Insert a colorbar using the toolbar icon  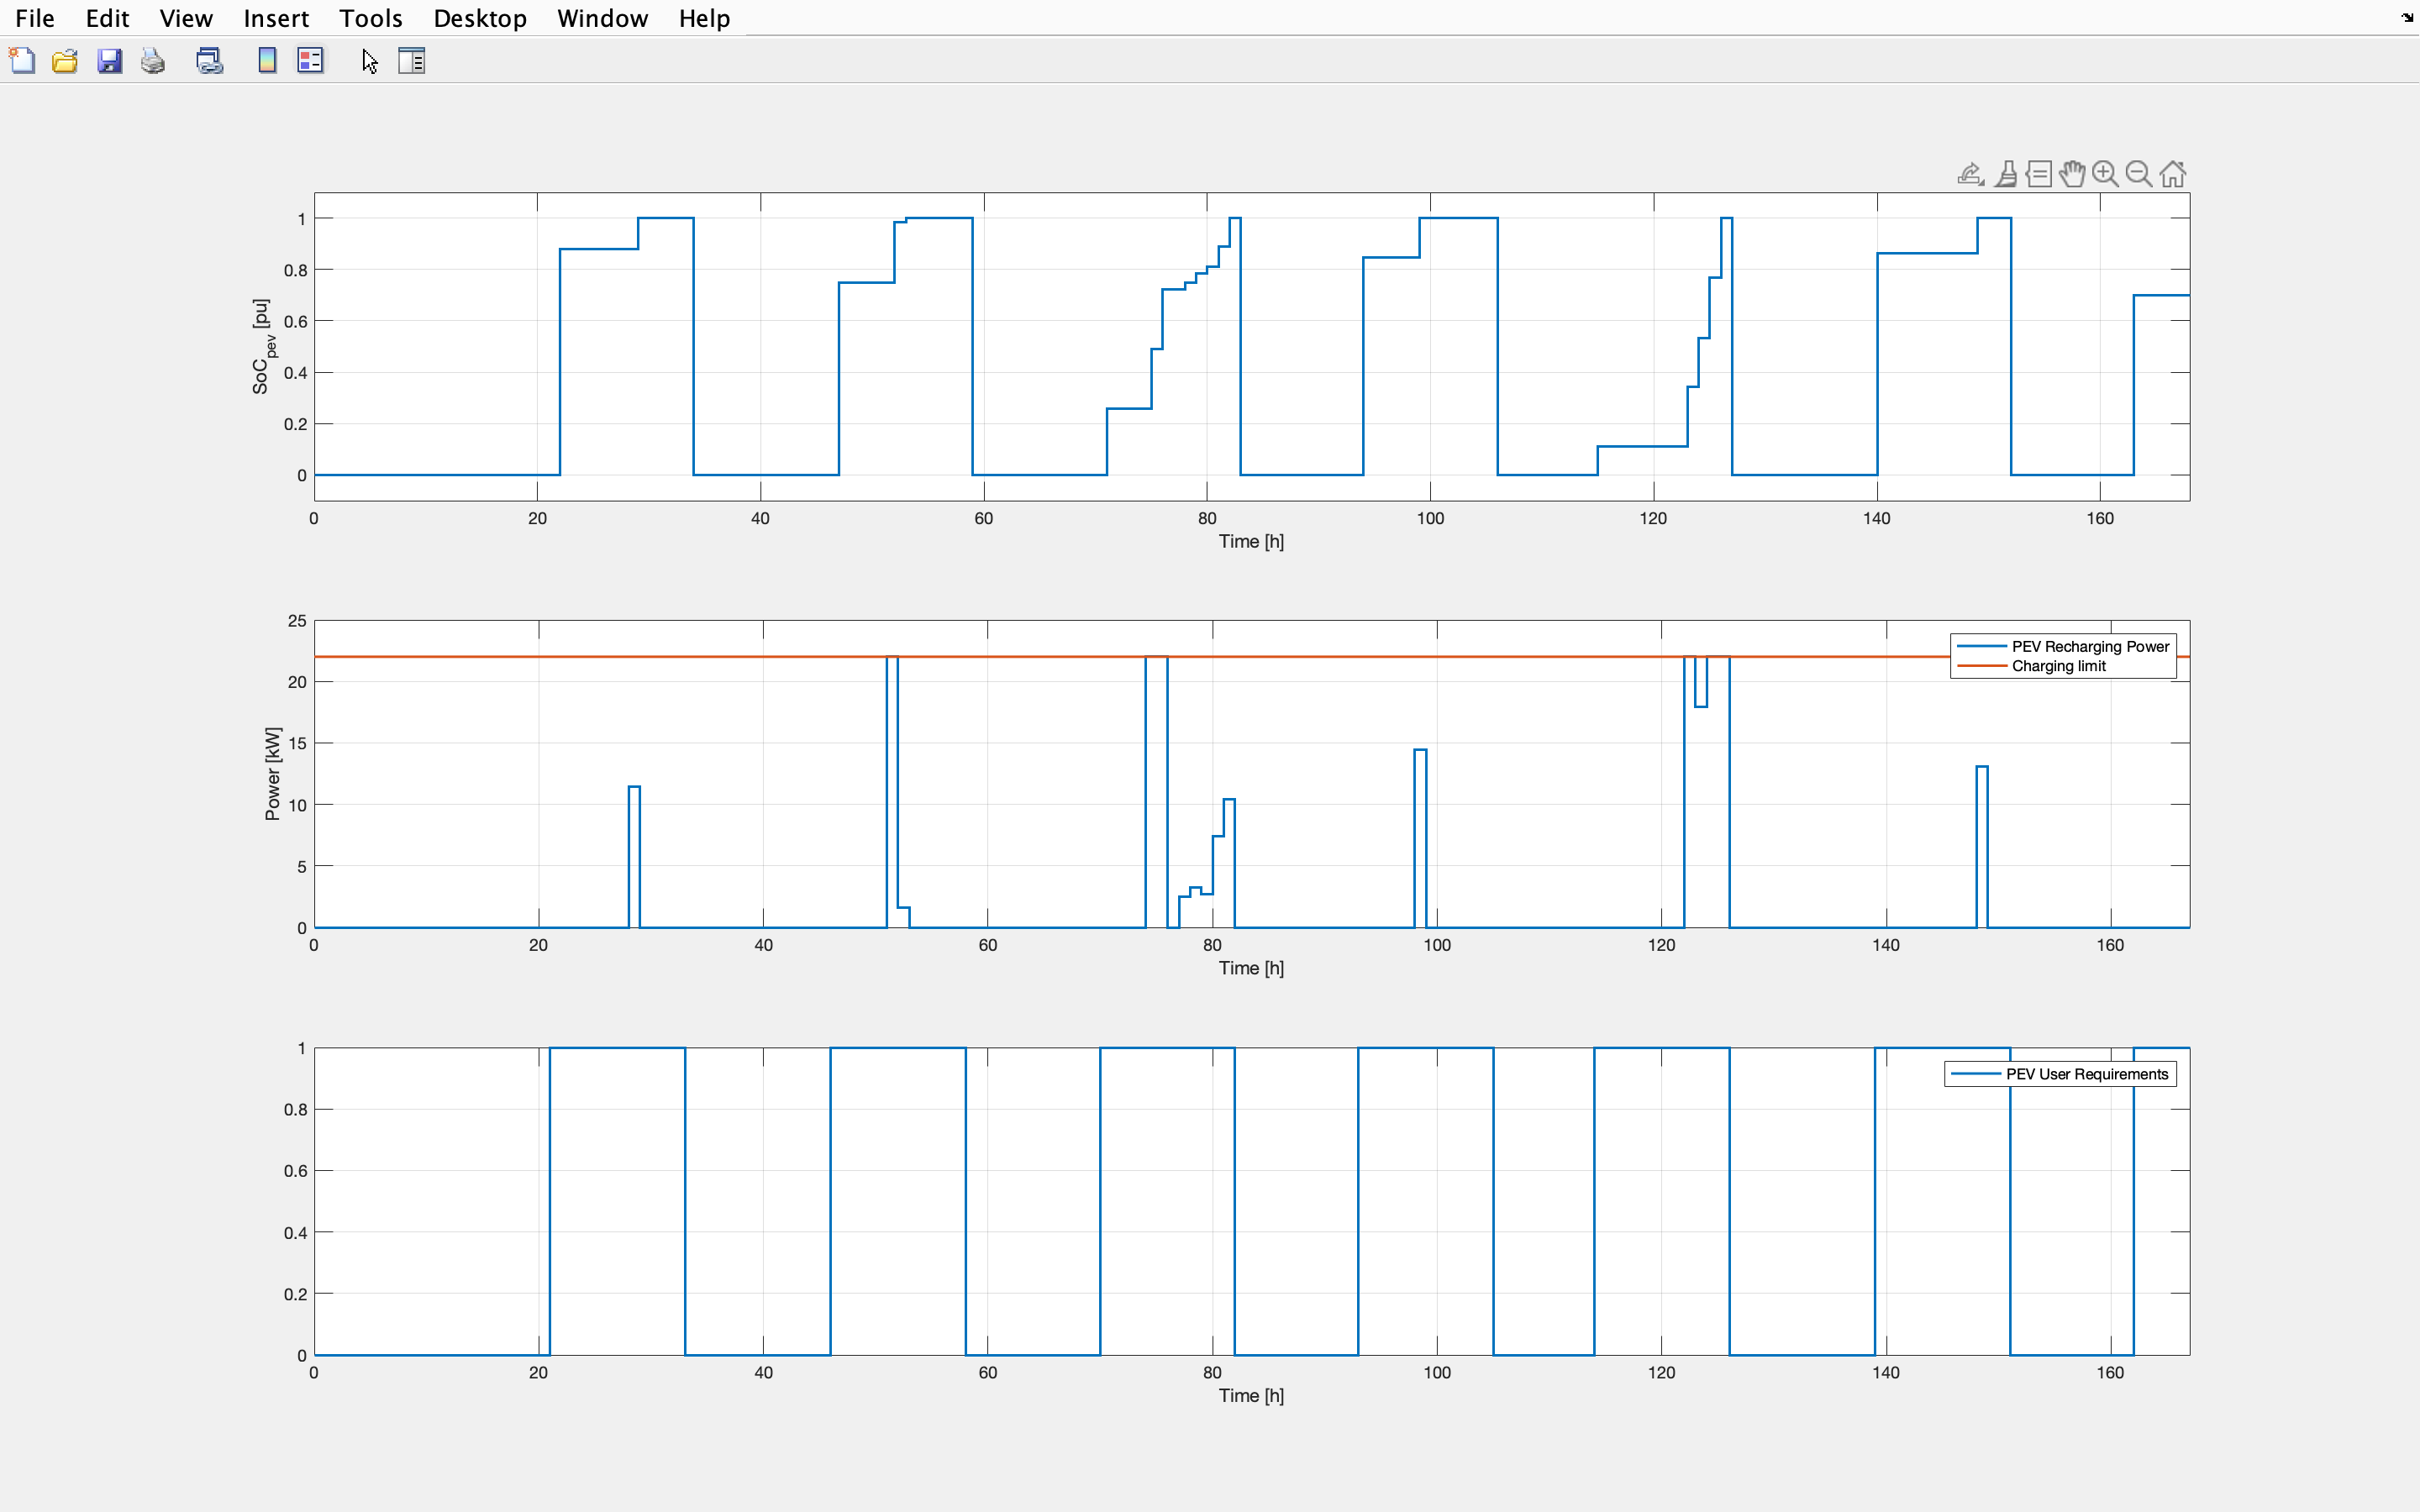tap(267, 61)
